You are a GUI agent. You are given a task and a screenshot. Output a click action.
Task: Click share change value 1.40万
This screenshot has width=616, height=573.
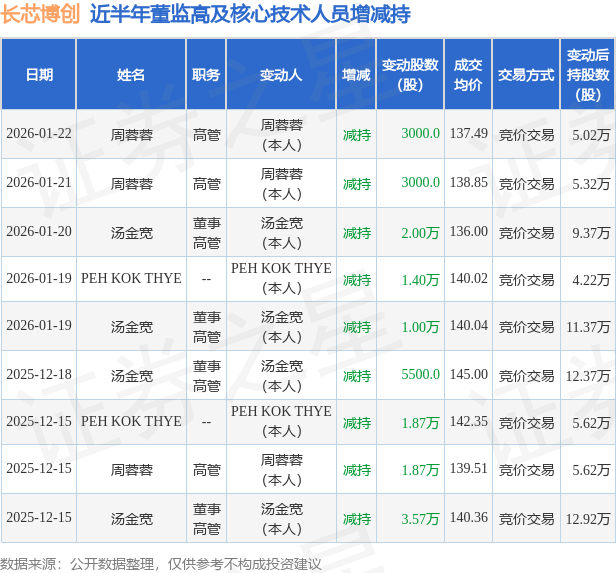420,280
